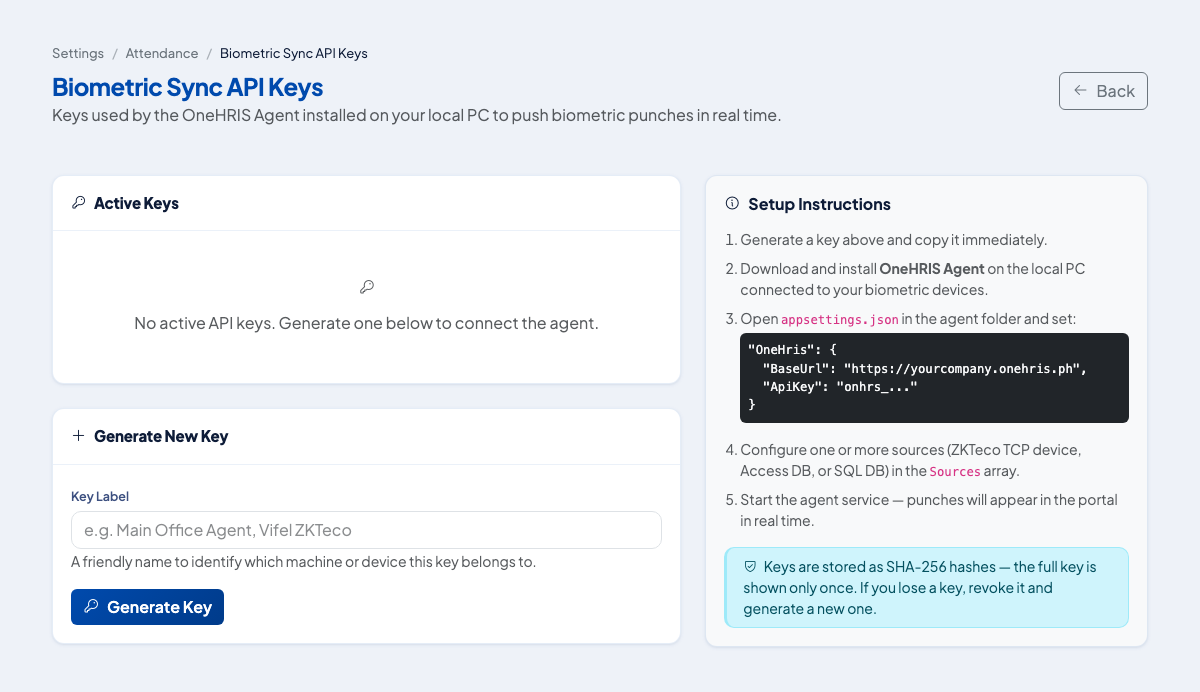Click the appsettings.json code text
Viewport: 1200px width, 692px height.
tap(840, 320)
